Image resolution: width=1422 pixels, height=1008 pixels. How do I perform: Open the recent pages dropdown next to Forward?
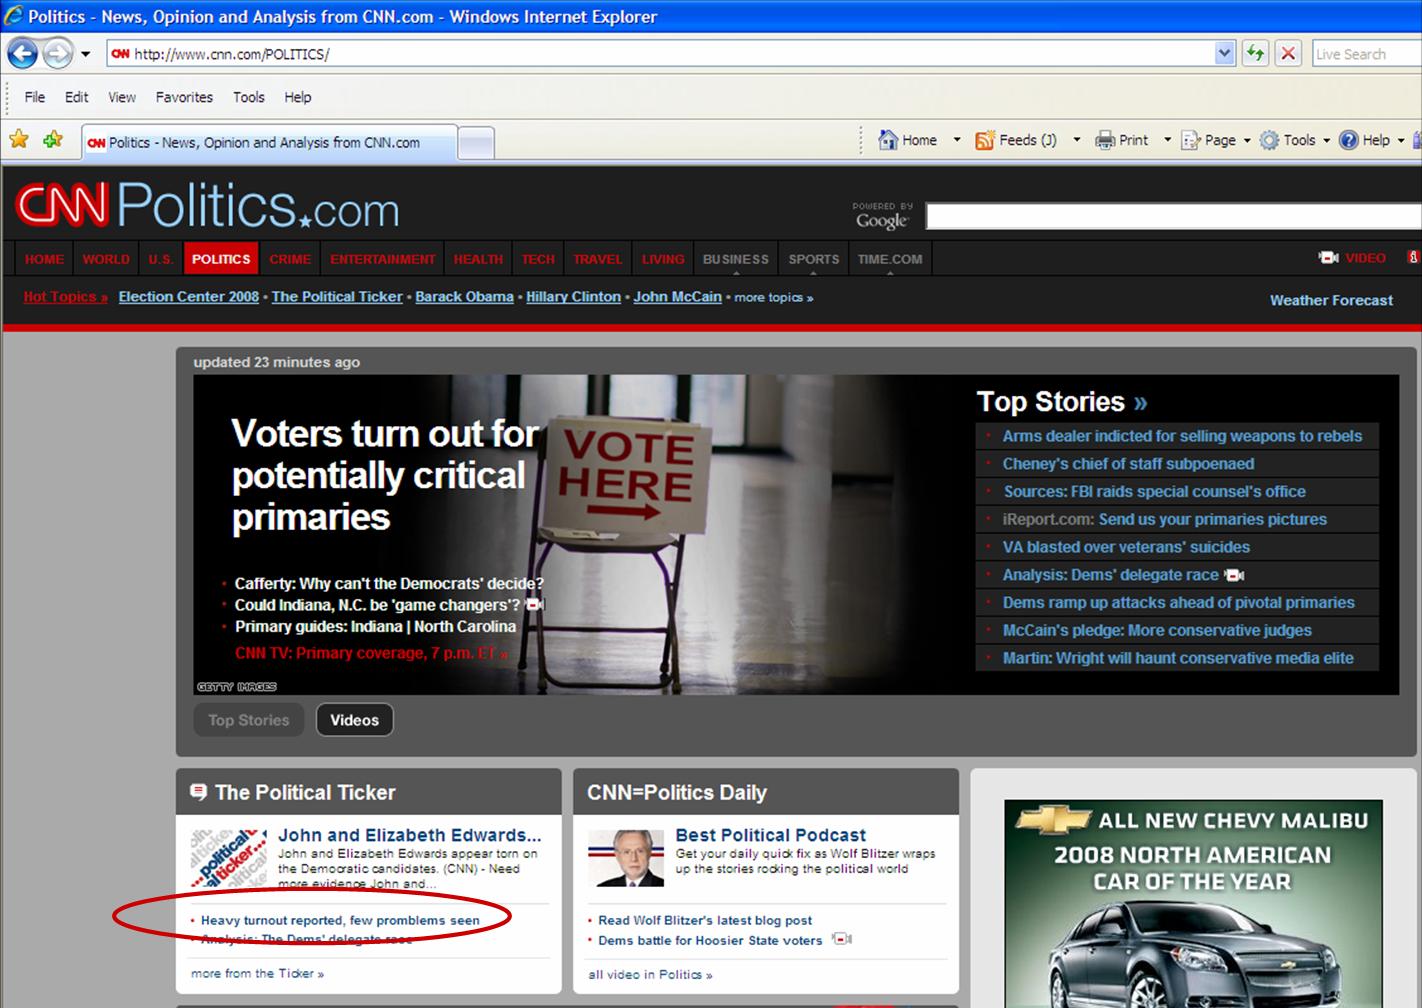86,54
